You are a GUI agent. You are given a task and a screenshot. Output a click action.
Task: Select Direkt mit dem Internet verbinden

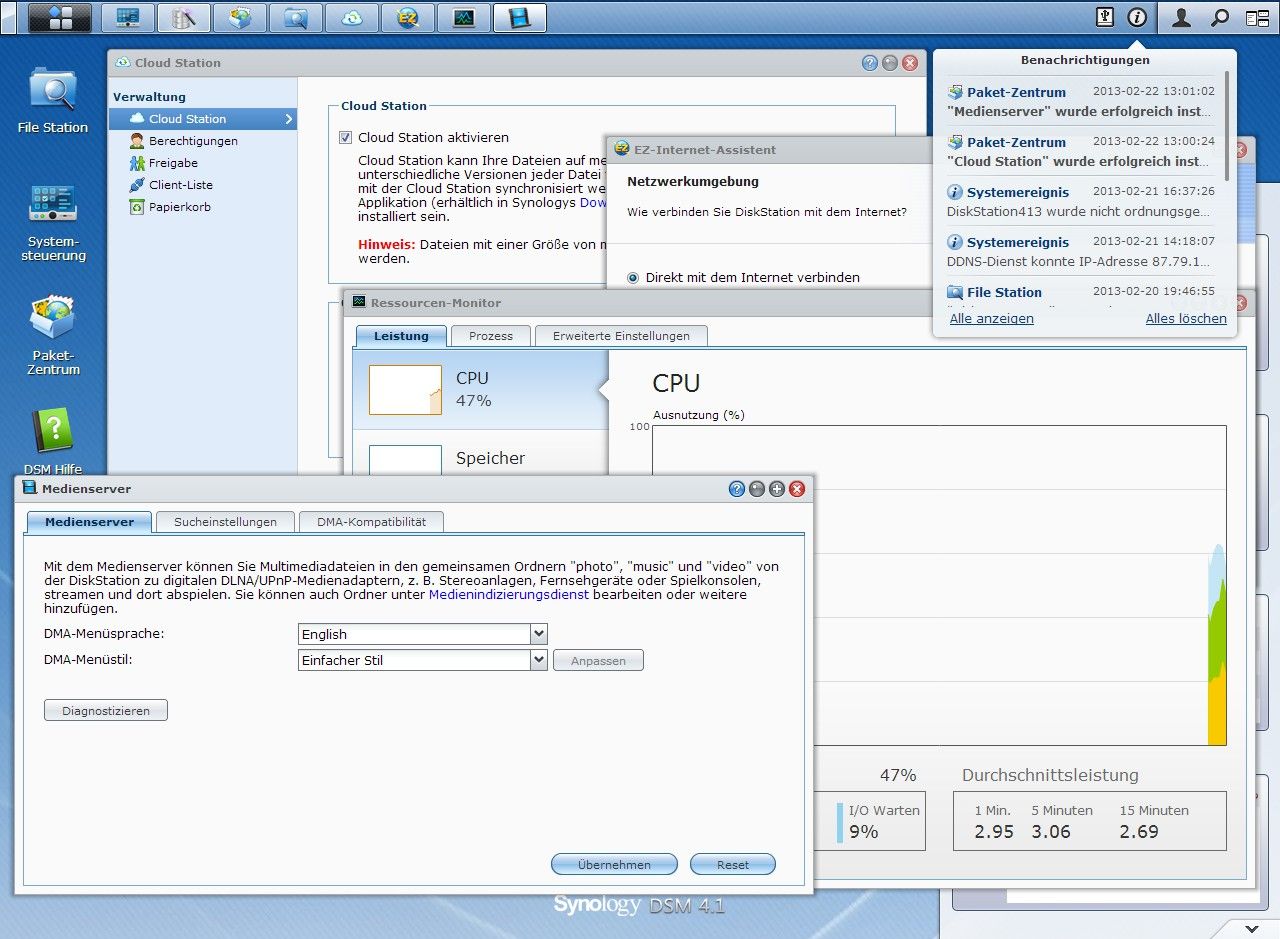pyautogui.click(x=633, y=278)
